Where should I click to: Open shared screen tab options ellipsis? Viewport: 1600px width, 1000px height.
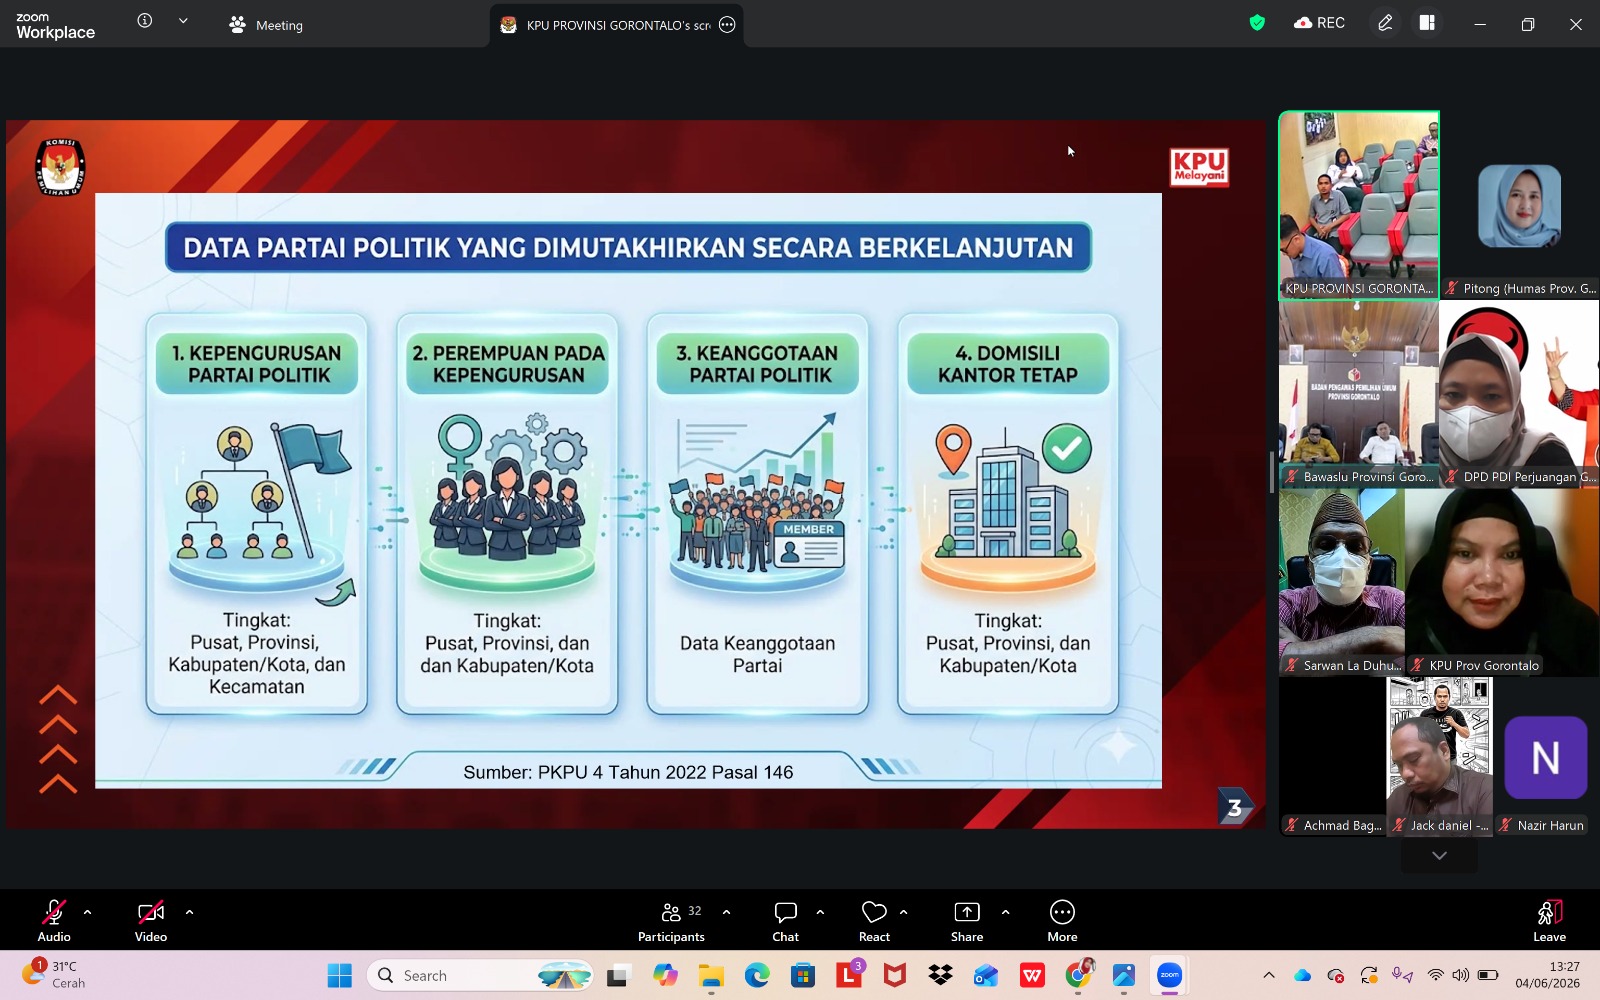[727, 25]
